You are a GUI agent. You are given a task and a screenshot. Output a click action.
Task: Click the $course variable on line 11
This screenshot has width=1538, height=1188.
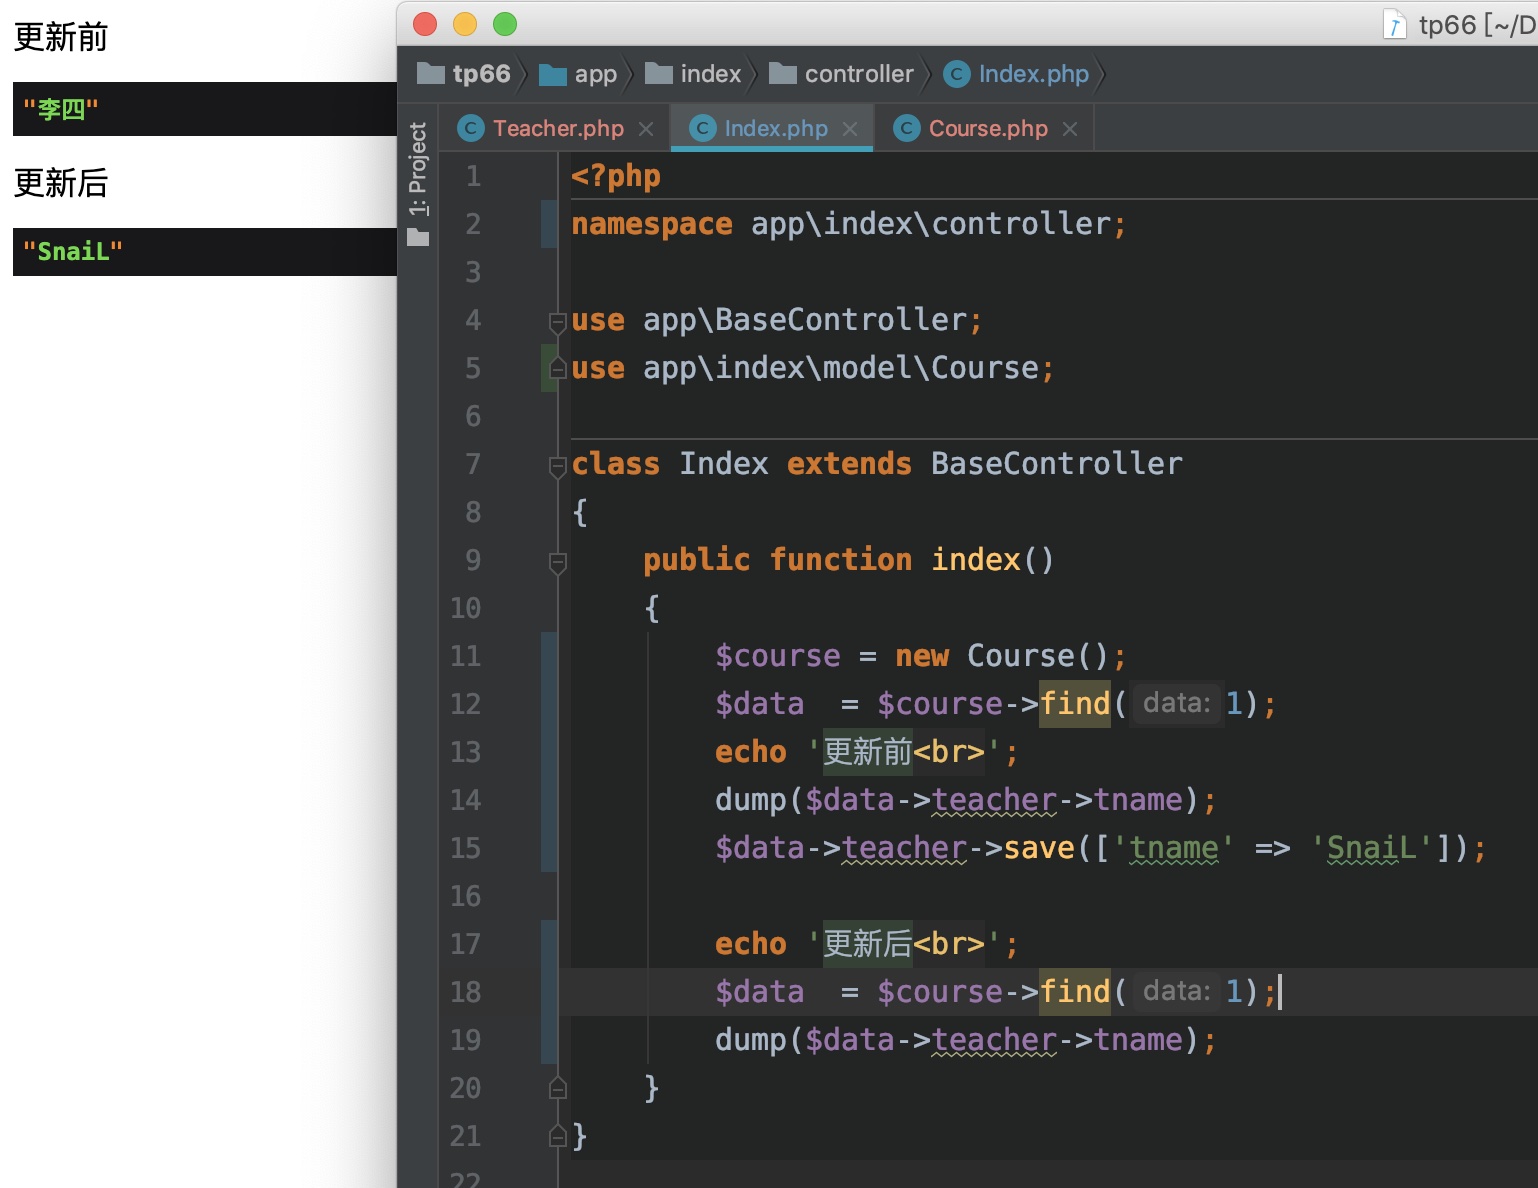778,656
